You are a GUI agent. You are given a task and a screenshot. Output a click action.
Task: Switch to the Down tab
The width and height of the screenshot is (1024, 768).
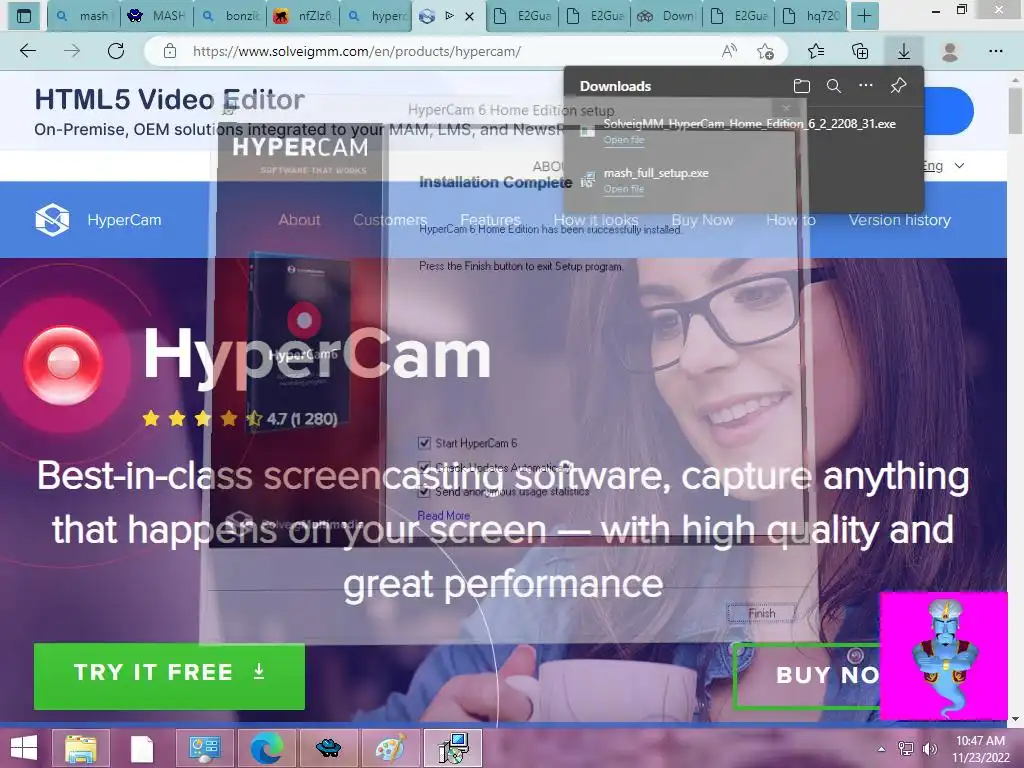point(667,16)
